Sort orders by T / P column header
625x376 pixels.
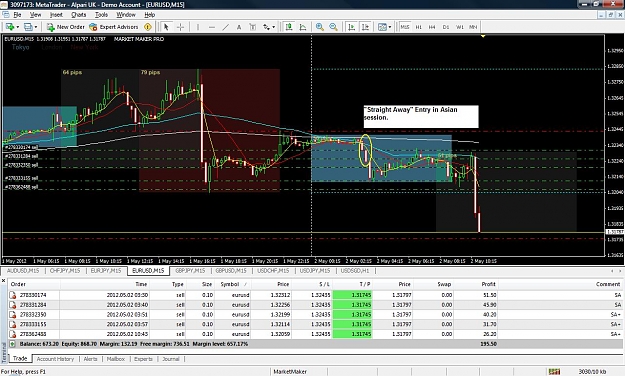[x=352, y=284]
